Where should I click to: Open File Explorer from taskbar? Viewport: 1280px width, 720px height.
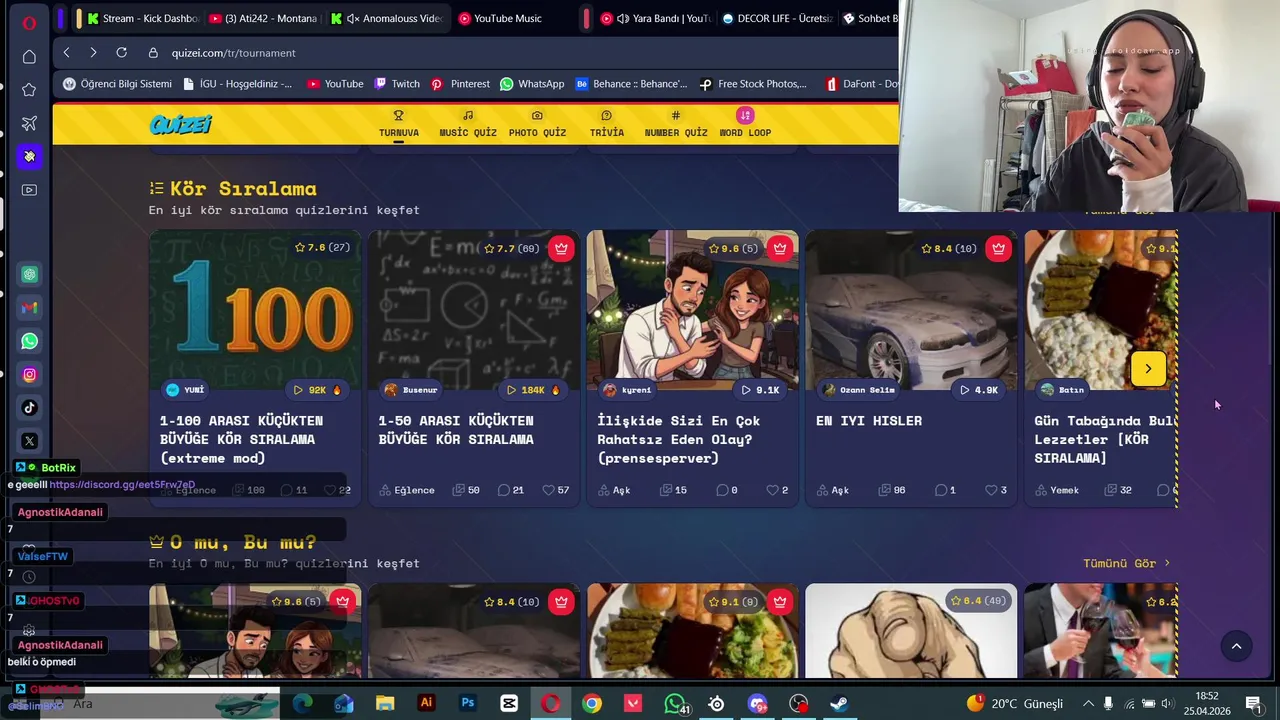coord(385,703)
